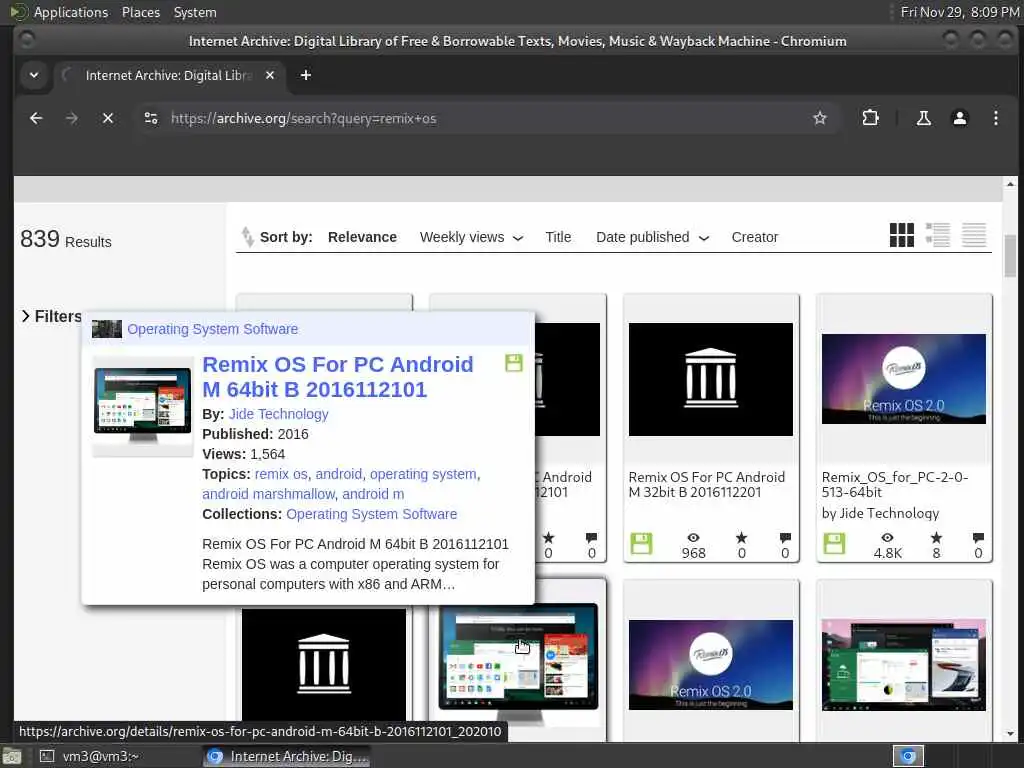Image resolution: width=1024 pixels, height=768 pixels.
Task: Click the scrollbar up arrow
Action: pyautogui.click(x=1010, y=184)
